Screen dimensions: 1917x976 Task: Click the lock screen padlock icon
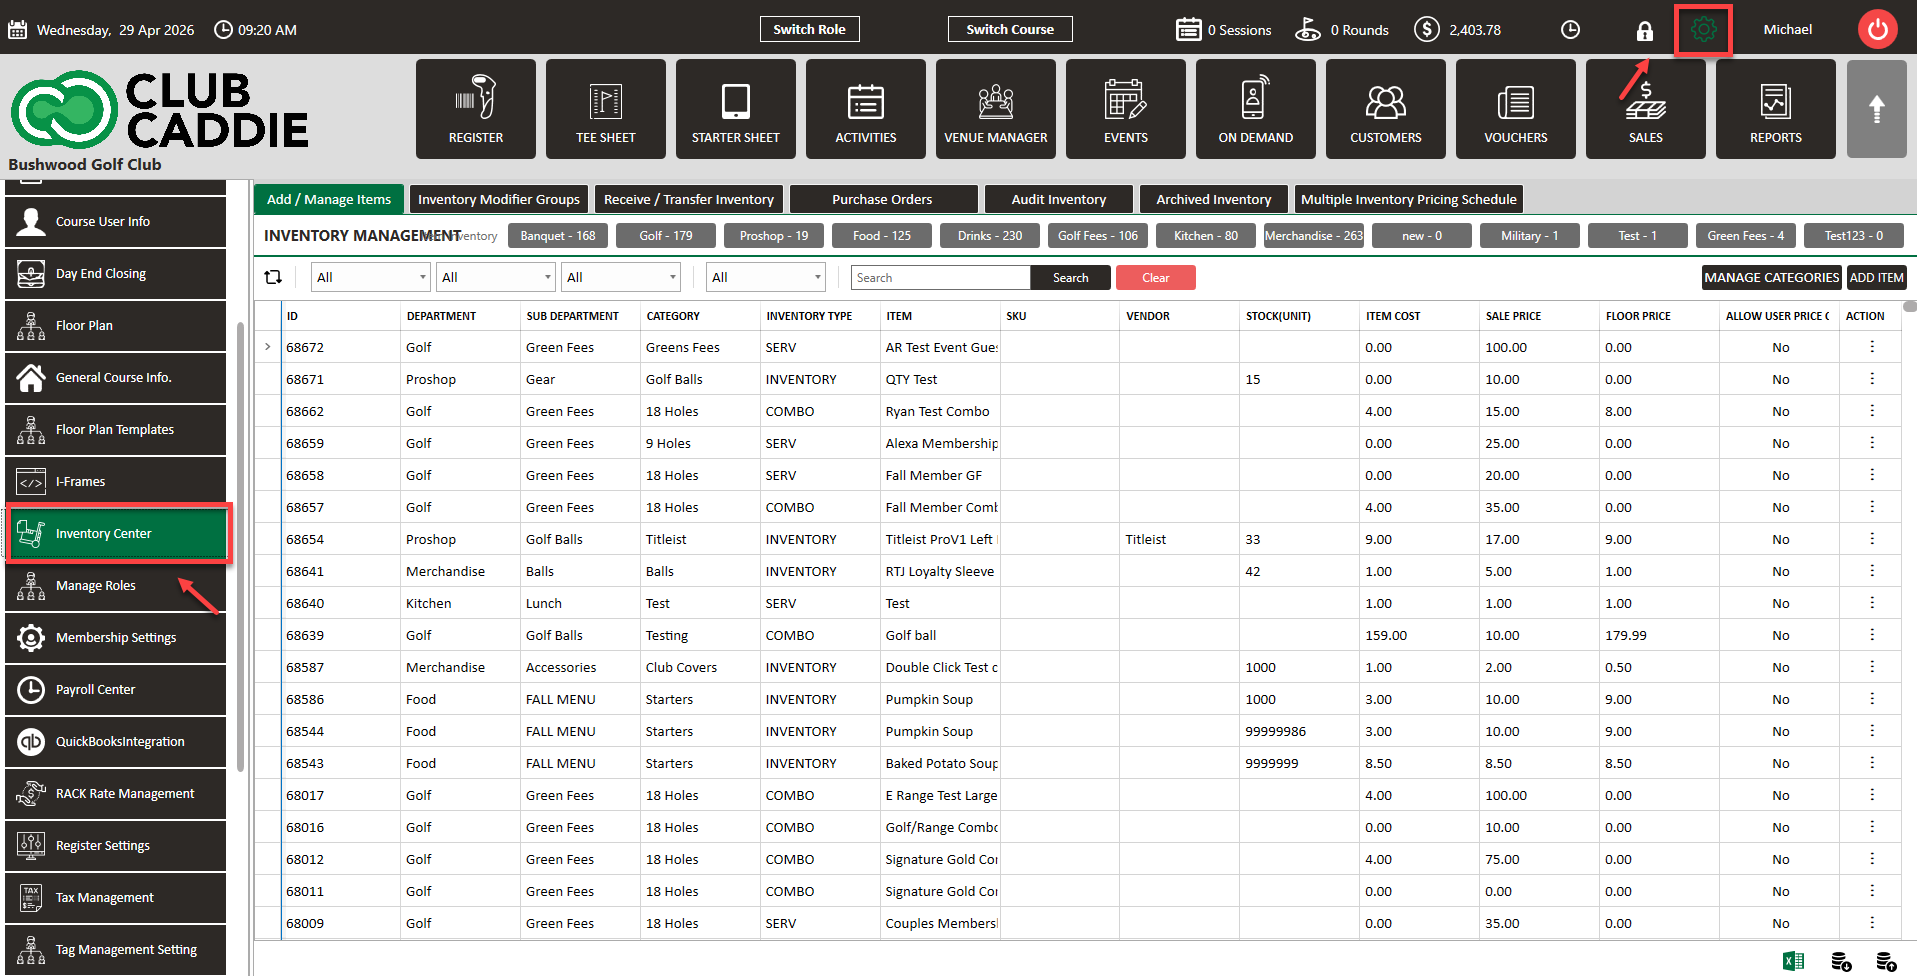[x=1644, y=31]
